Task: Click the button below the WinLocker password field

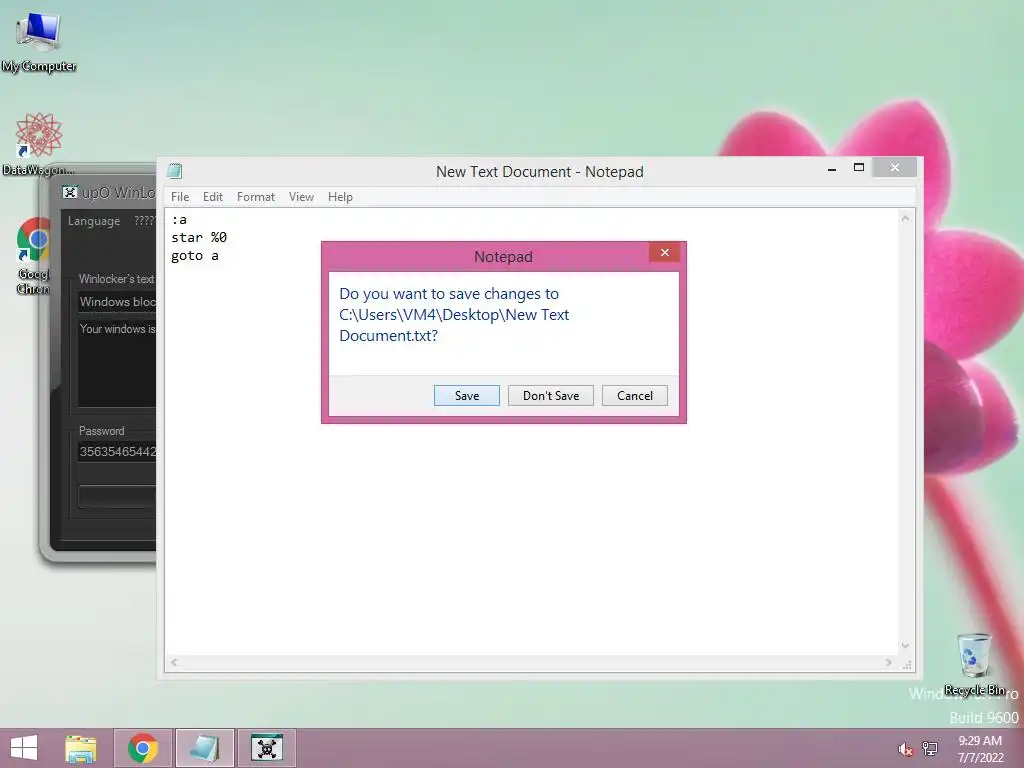Action: click(118, 496)
